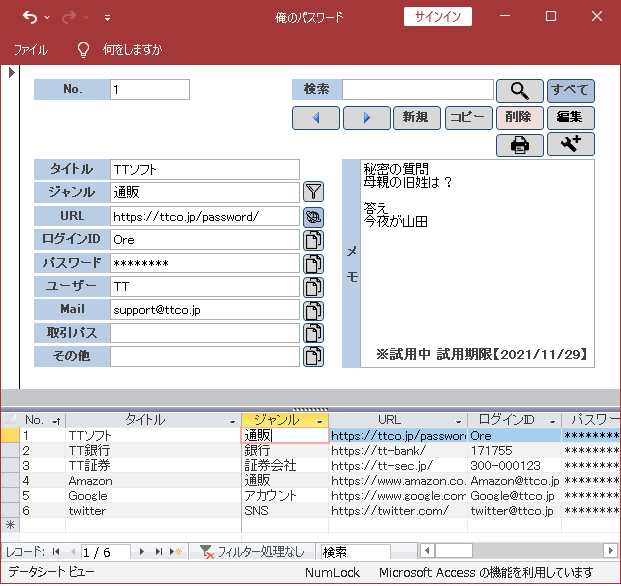The height and width of the screenshot is (586, 621).
Task: Click the record number box 1 / 6
Action: (105, 552)
